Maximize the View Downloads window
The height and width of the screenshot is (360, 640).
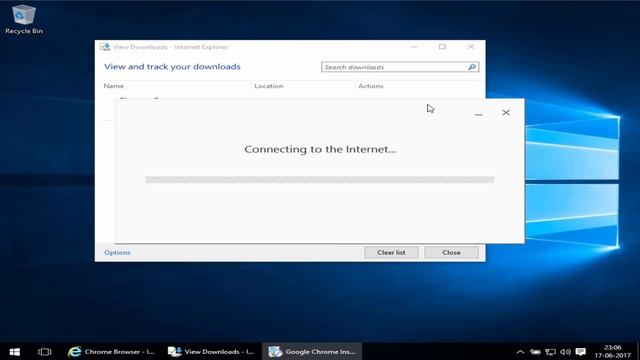442,47
